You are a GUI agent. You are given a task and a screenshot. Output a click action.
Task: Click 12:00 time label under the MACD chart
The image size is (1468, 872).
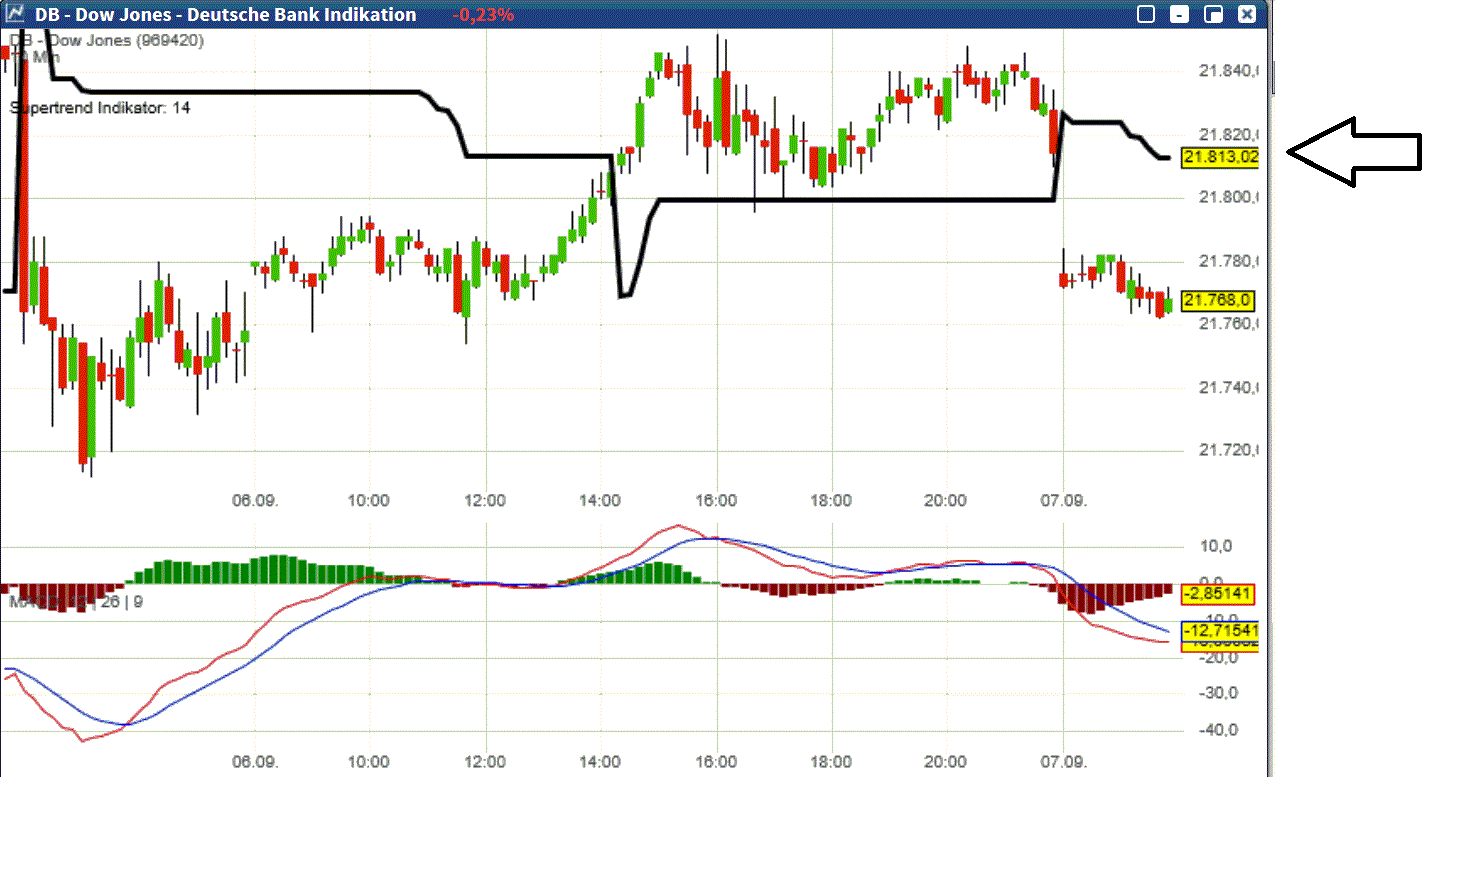[485, 762]
